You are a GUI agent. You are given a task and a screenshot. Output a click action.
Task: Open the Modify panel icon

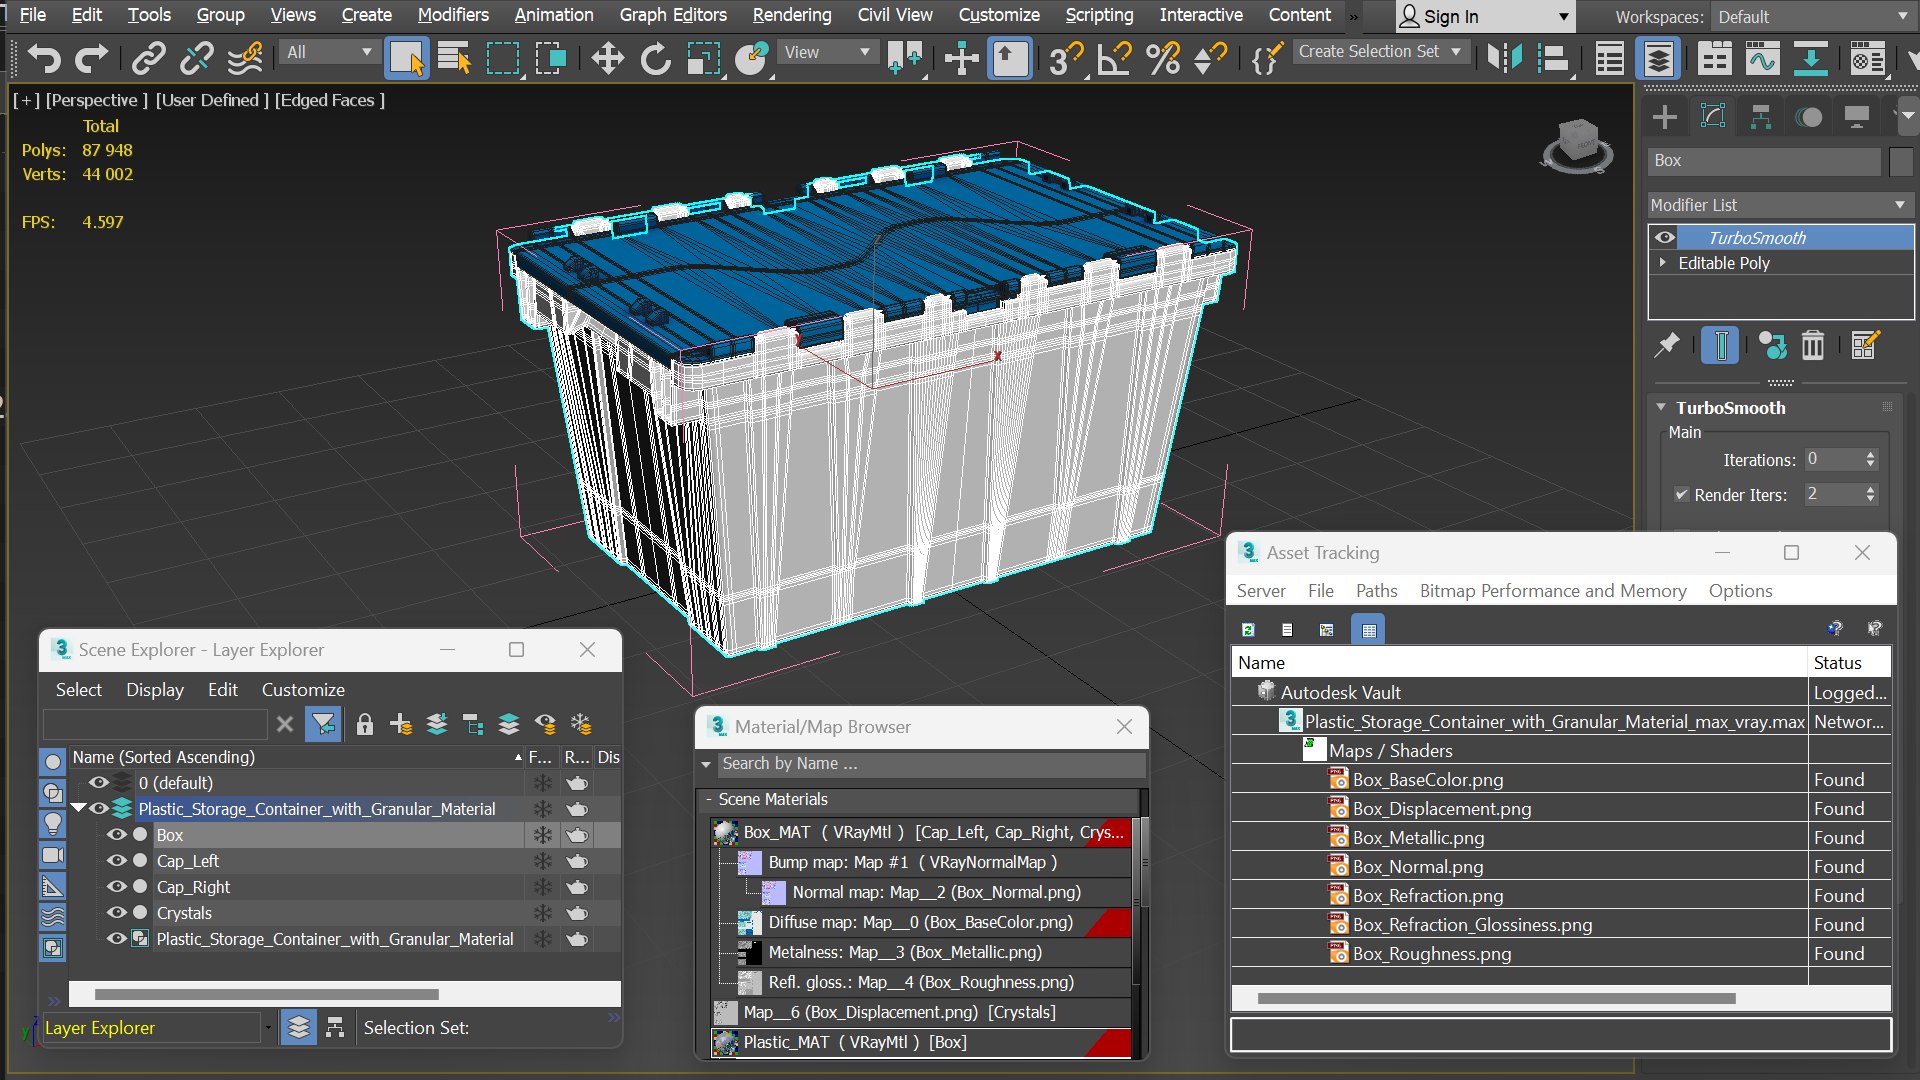coord(1713,117)
